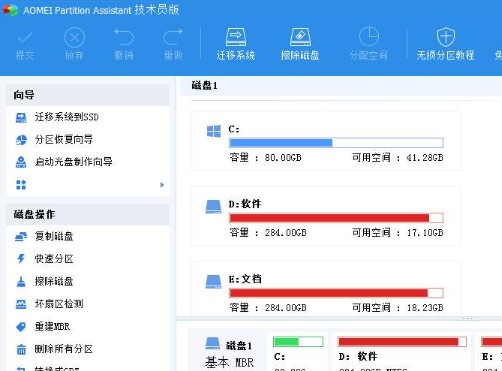502x371 pixels.
Task: Click the 分配空间 allocate space icon
Action: pos(368,36)
